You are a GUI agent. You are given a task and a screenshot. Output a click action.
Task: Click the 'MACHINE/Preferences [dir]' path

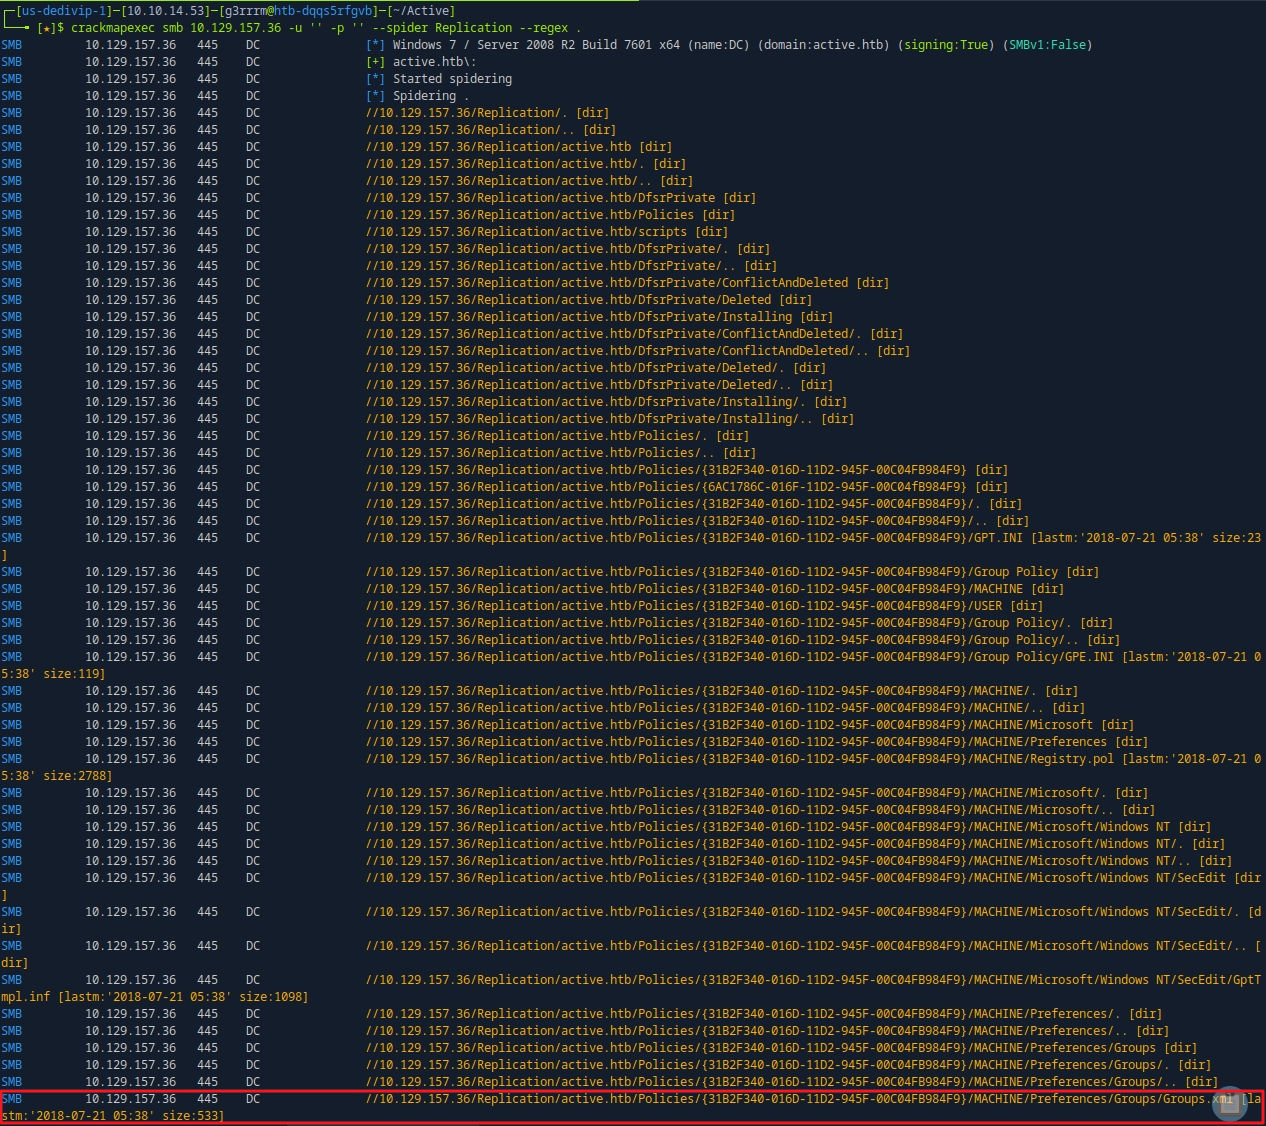coord(757,742)
